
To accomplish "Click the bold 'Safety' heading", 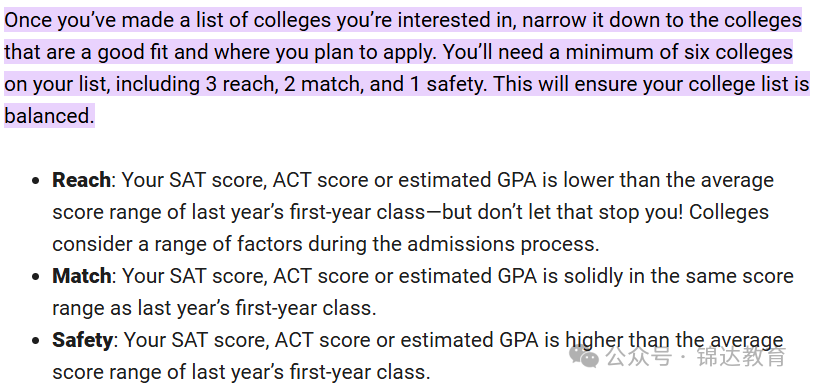I will (82, 341).
